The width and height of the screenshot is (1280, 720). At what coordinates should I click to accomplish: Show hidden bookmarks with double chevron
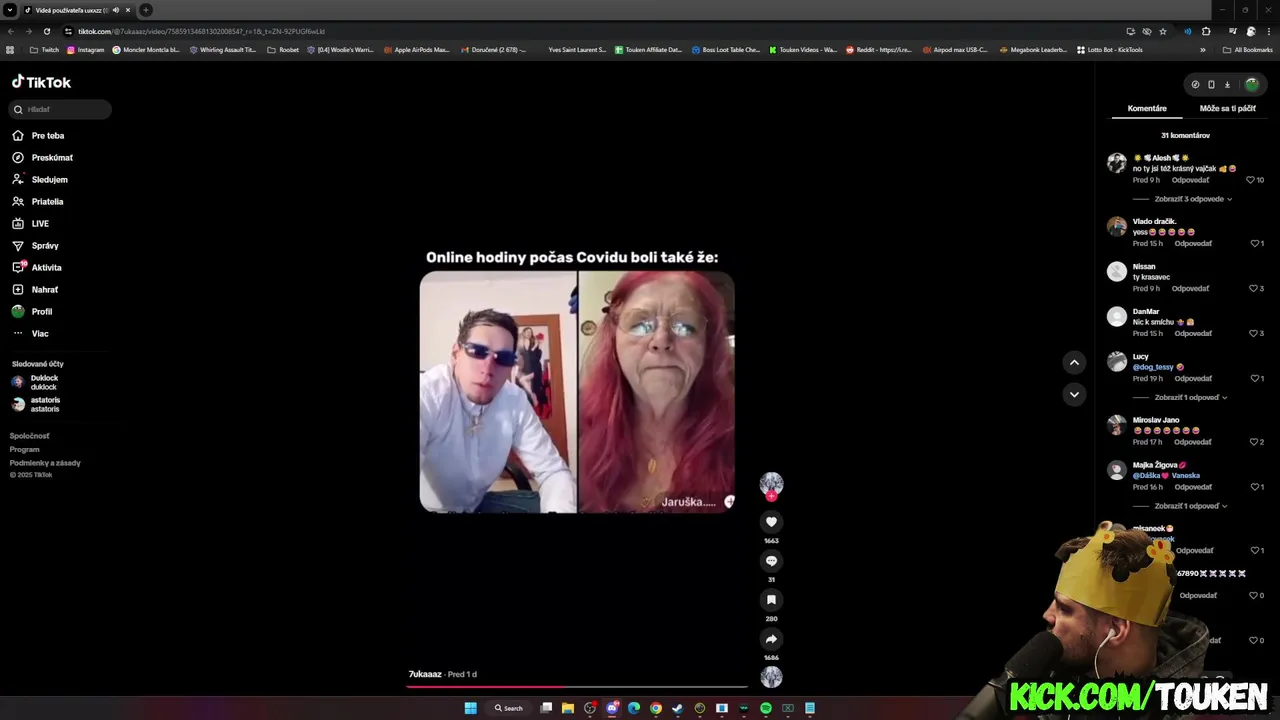[1203, 49]
